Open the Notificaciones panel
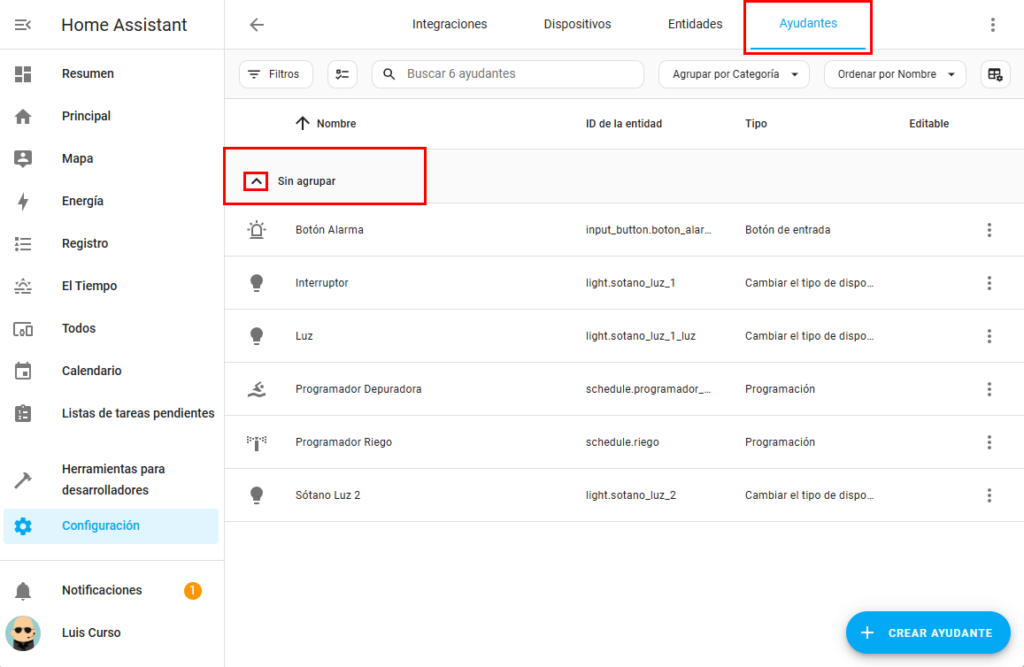The height and width of the screenshot is (667, 1024). pos(101,590)
